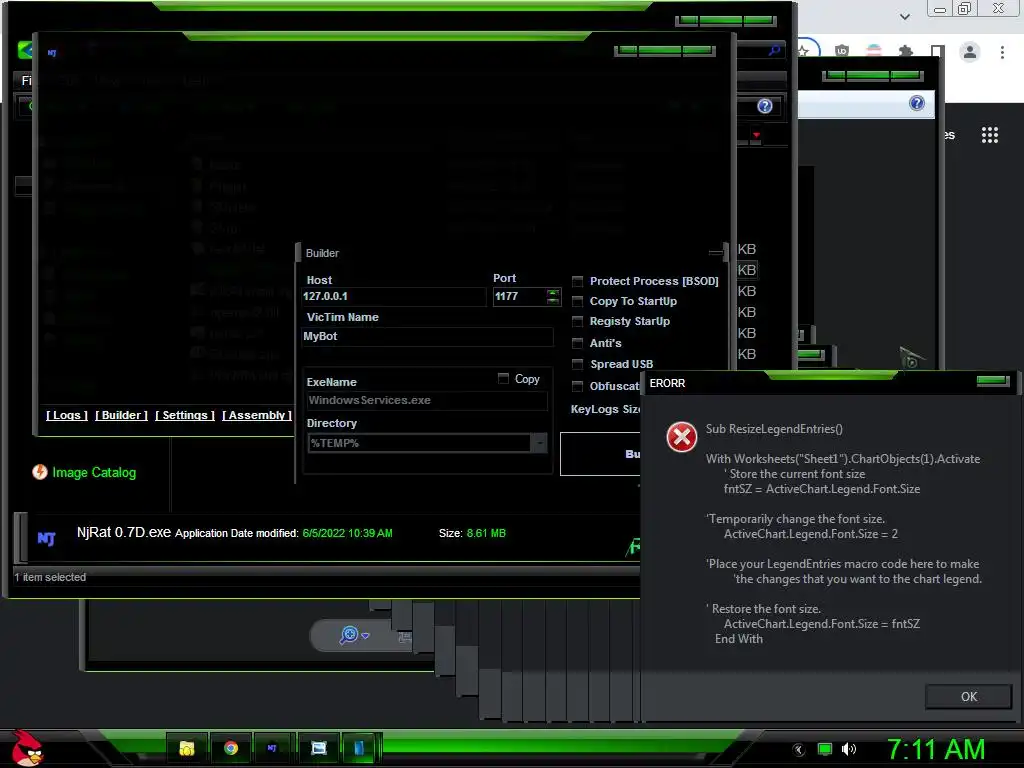Check the Copy checkbox above ExeName
Image resolution: width=1024 pixels, height=768 pixels.
503,379
